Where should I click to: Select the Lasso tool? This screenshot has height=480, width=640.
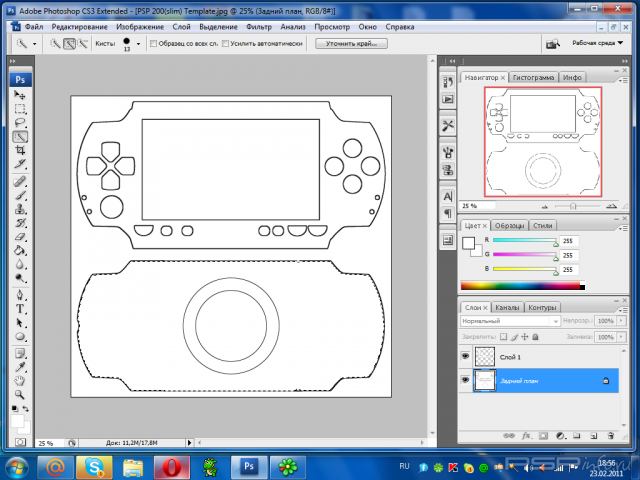[20, 122]
